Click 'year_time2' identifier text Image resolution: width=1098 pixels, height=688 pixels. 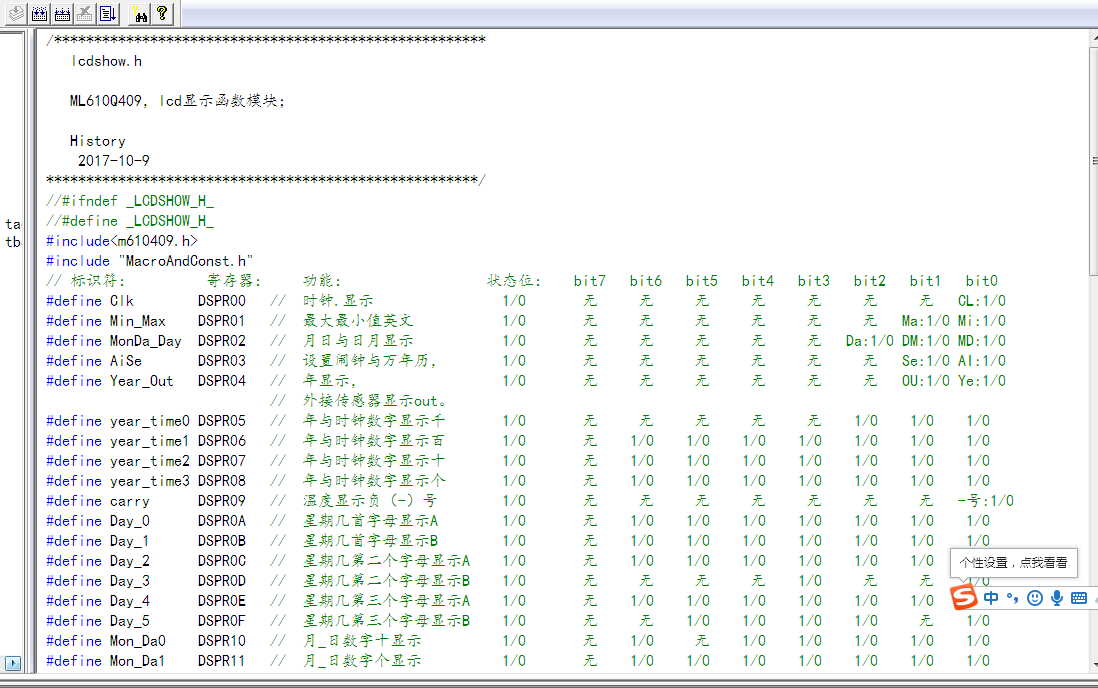(150, 461)
